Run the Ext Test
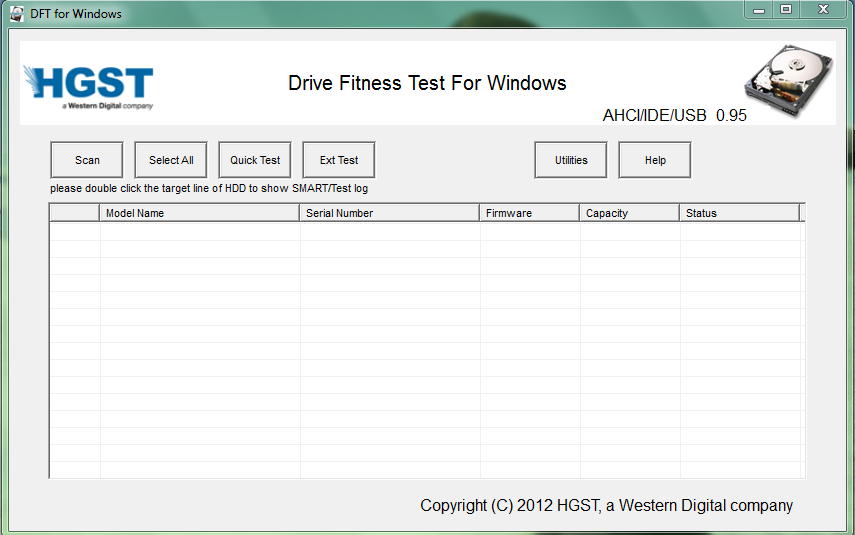Viewport: 855px width, 535px height. click(339, 160)
